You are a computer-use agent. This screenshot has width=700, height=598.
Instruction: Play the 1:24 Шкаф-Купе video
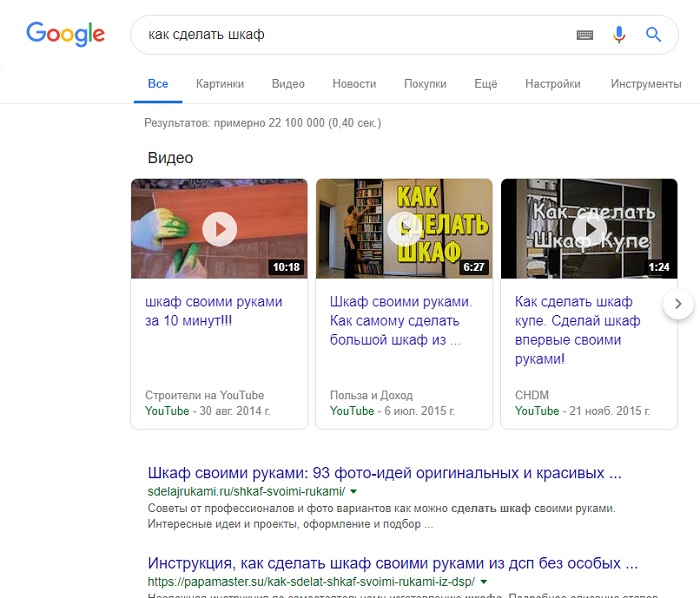[589, 229]
